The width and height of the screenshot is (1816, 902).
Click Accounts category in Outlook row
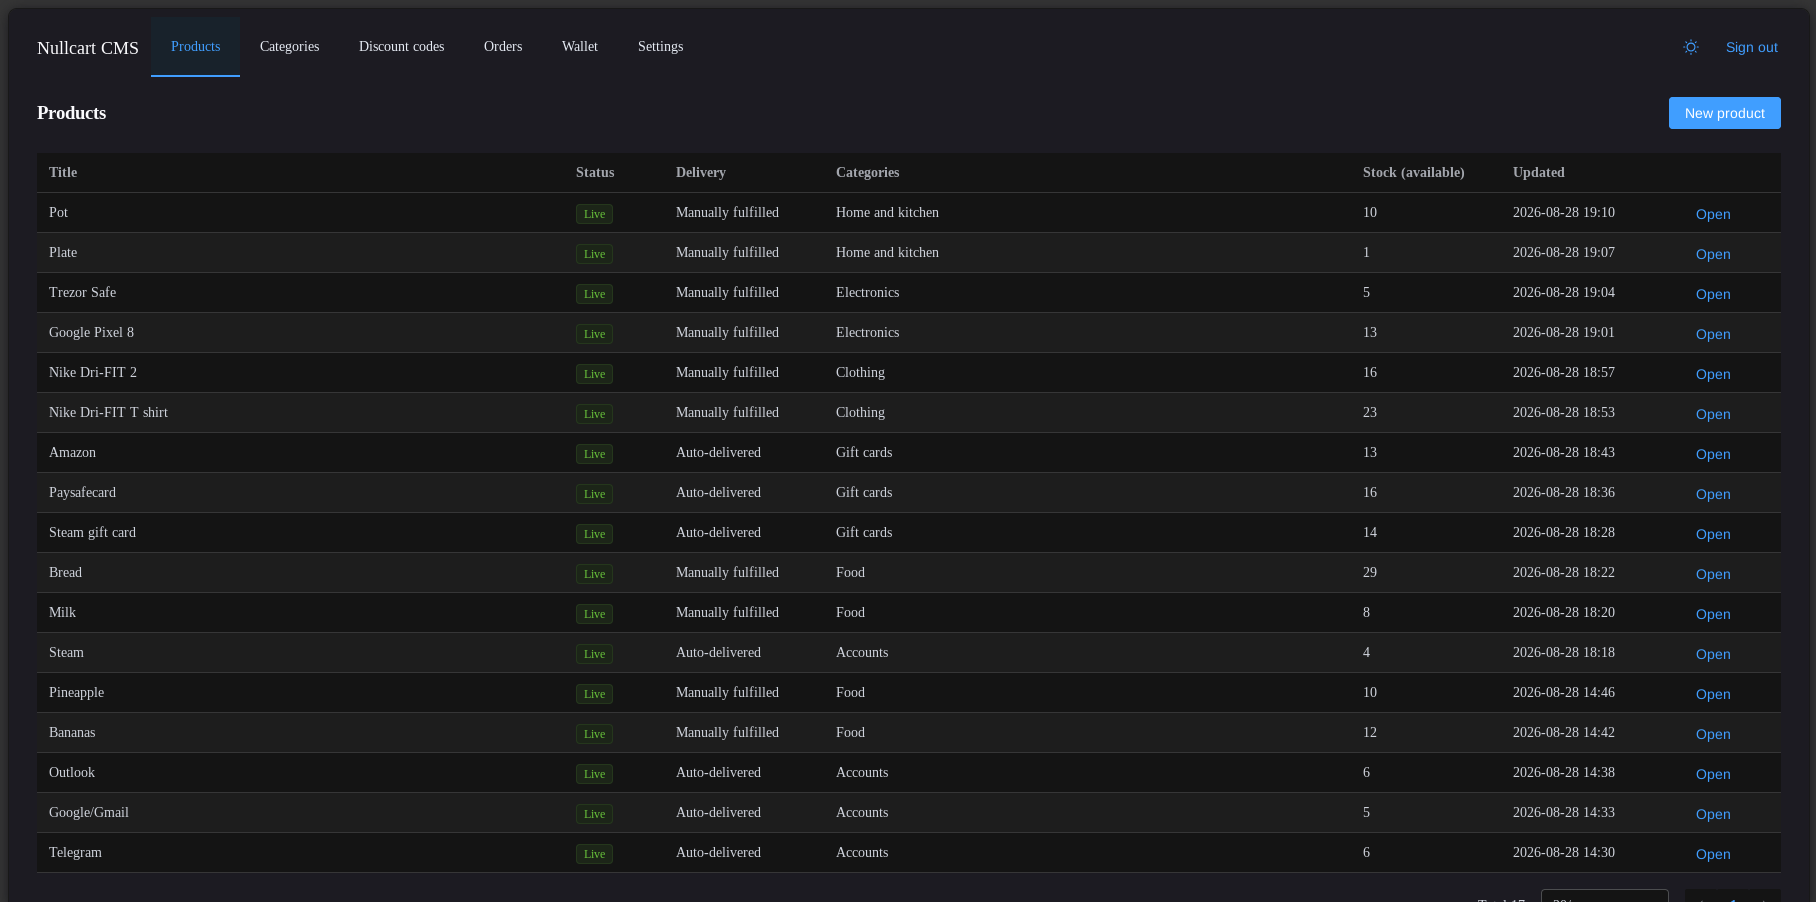click(x=862, y=772)
